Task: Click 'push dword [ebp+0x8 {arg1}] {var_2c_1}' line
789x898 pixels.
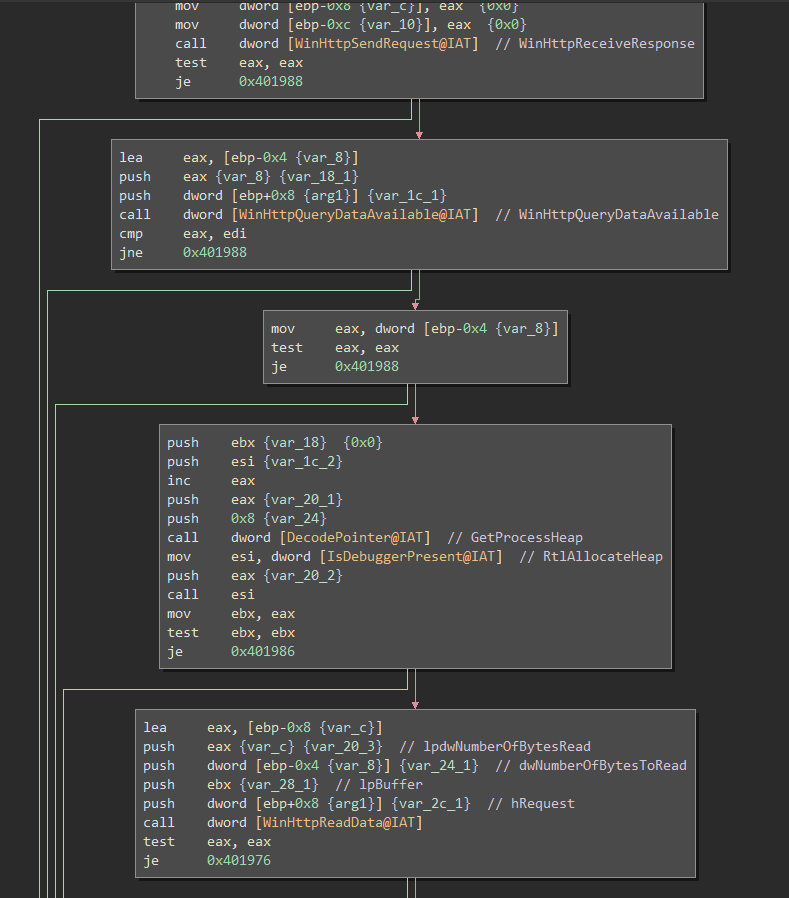Action: 307,804
